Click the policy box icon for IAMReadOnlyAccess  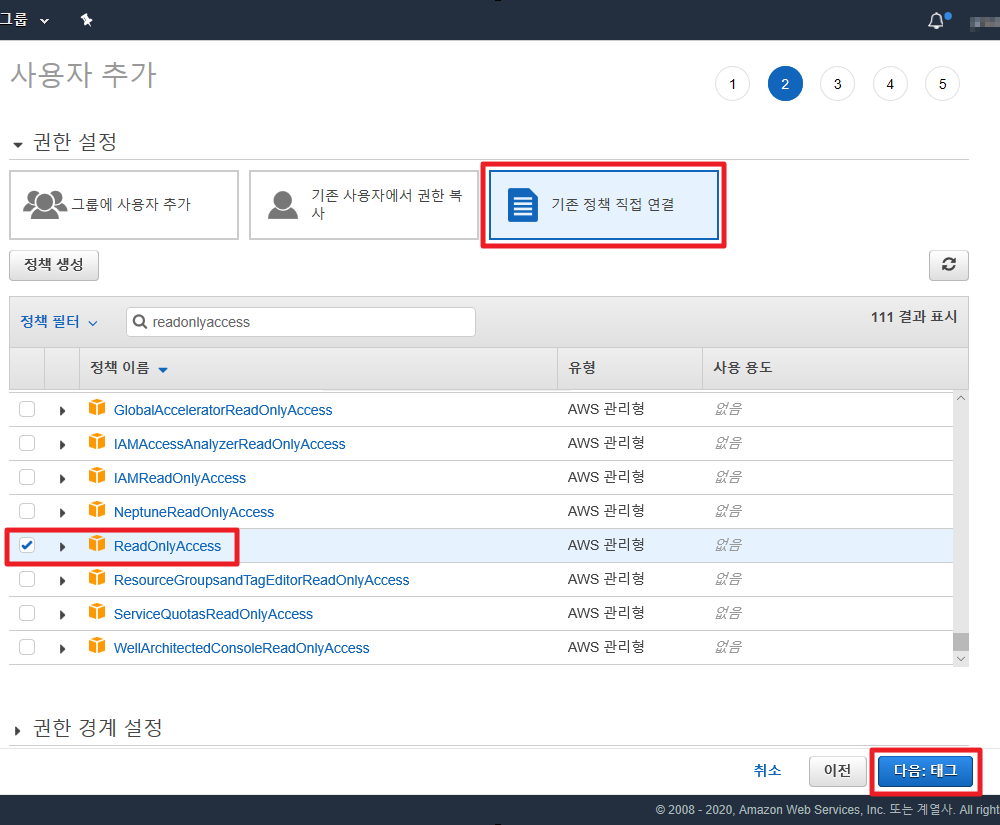coord(97,476)
